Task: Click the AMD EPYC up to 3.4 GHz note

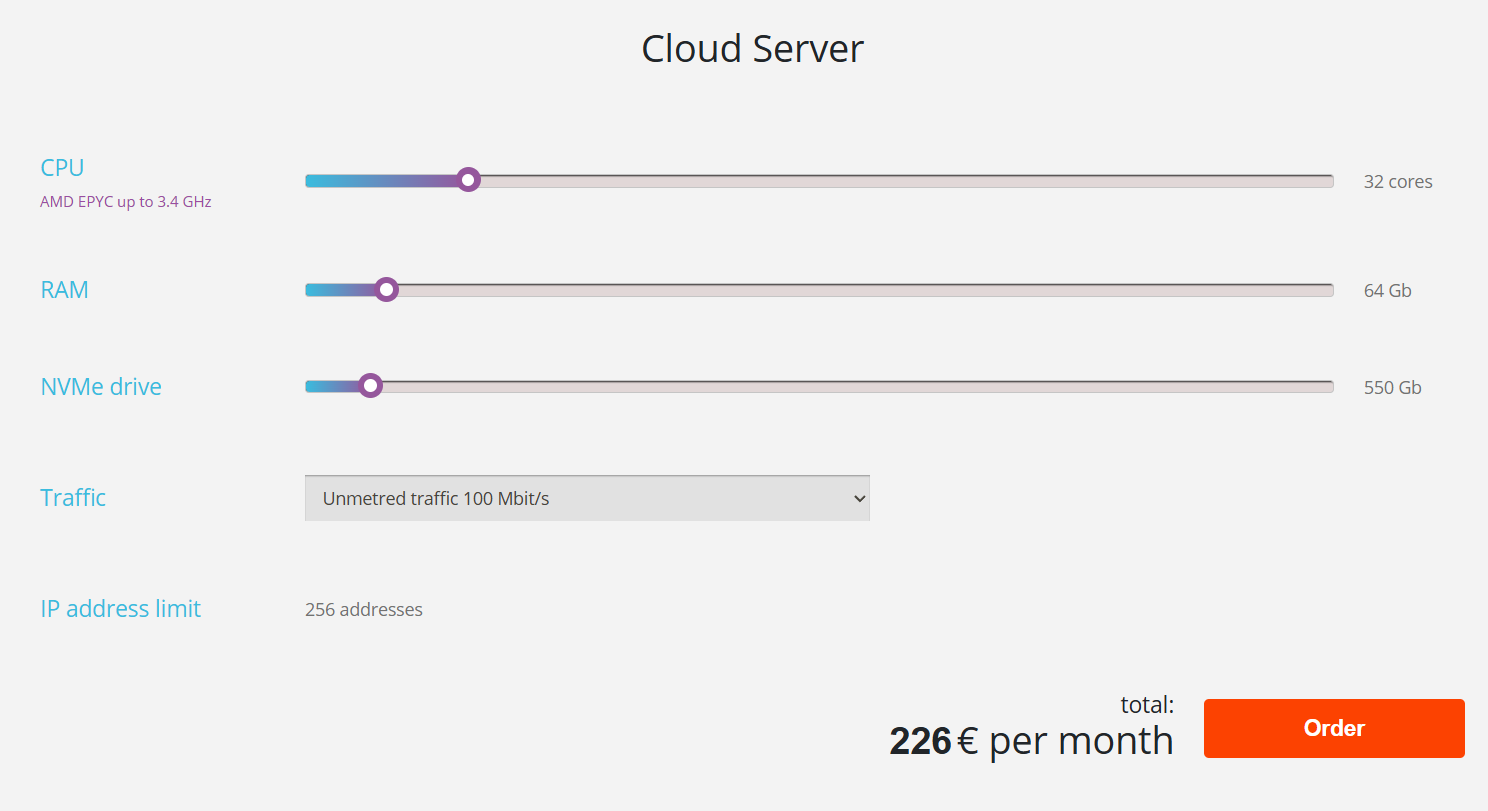Action: (x=125, y=202)
